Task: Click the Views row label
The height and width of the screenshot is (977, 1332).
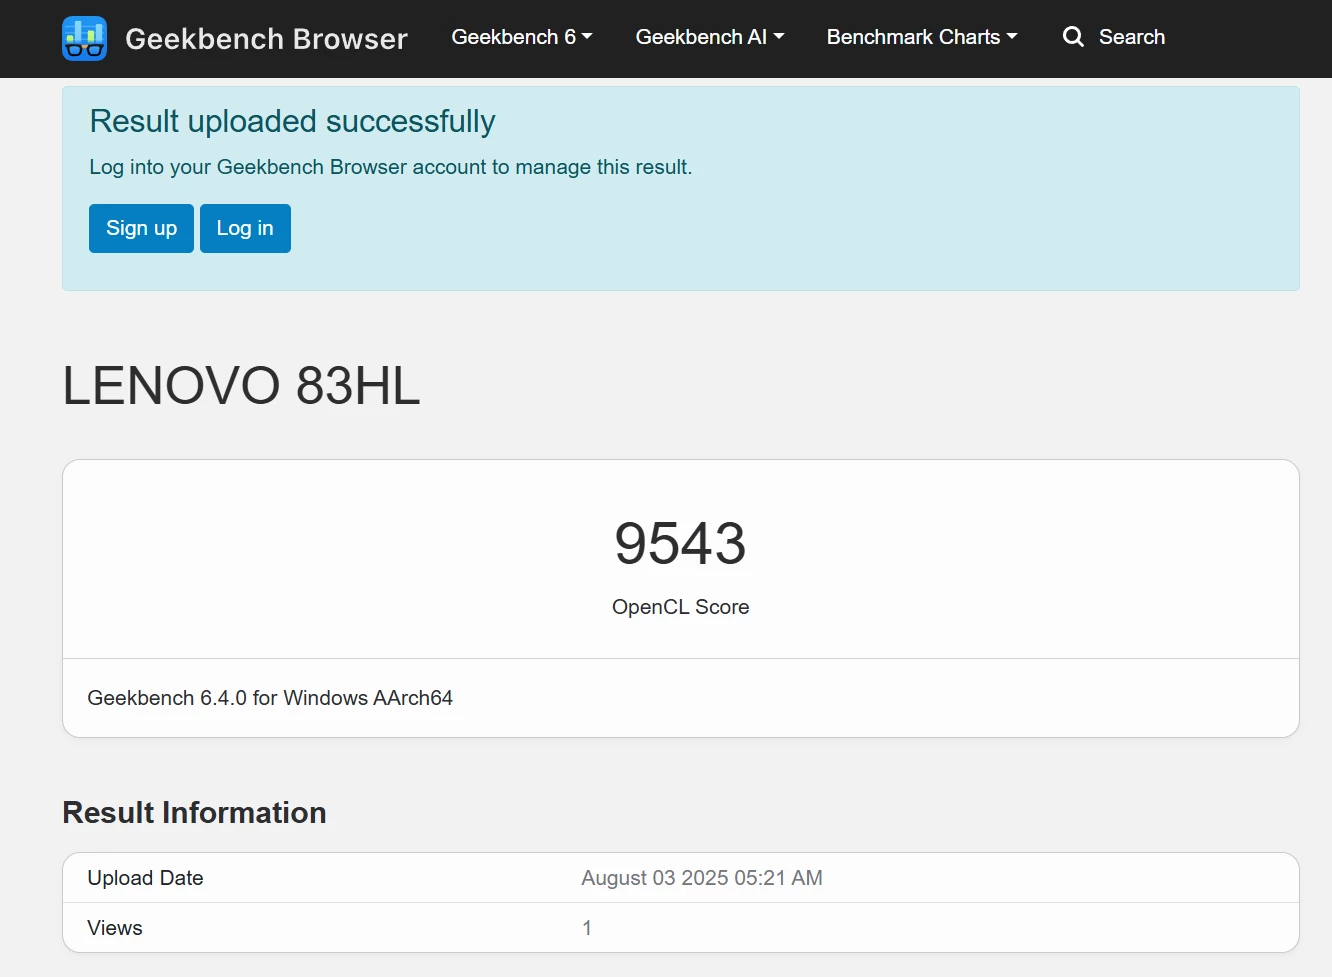Action: click(x=115, y=928)
